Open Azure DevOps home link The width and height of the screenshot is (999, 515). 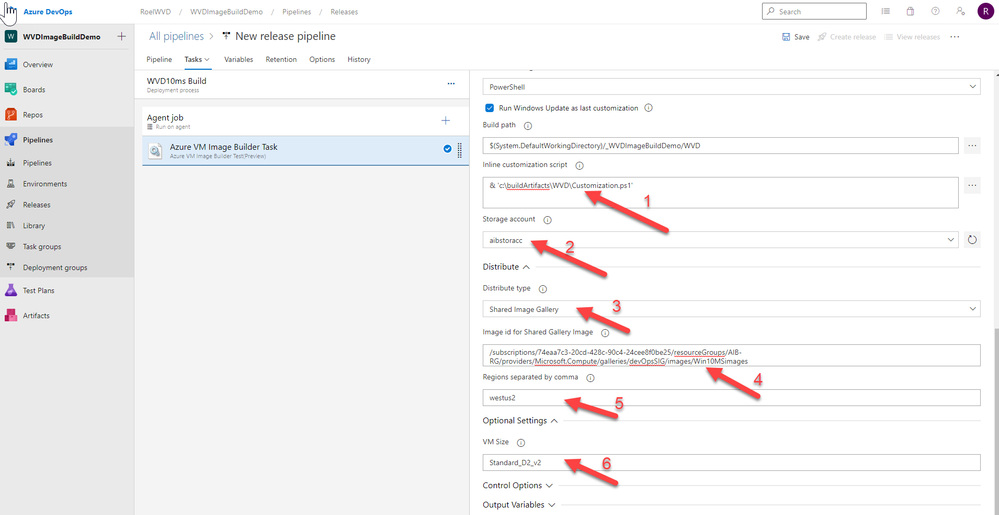(x=47, y=11)
